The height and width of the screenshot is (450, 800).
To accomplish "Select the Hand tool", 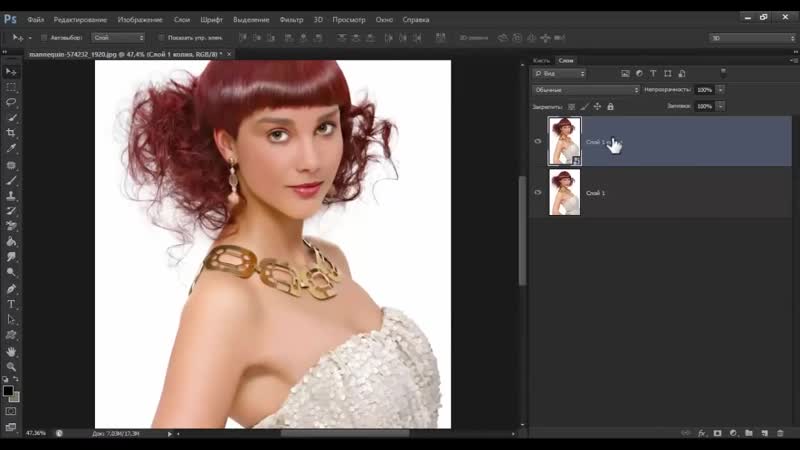I will [x=11, y=352].
